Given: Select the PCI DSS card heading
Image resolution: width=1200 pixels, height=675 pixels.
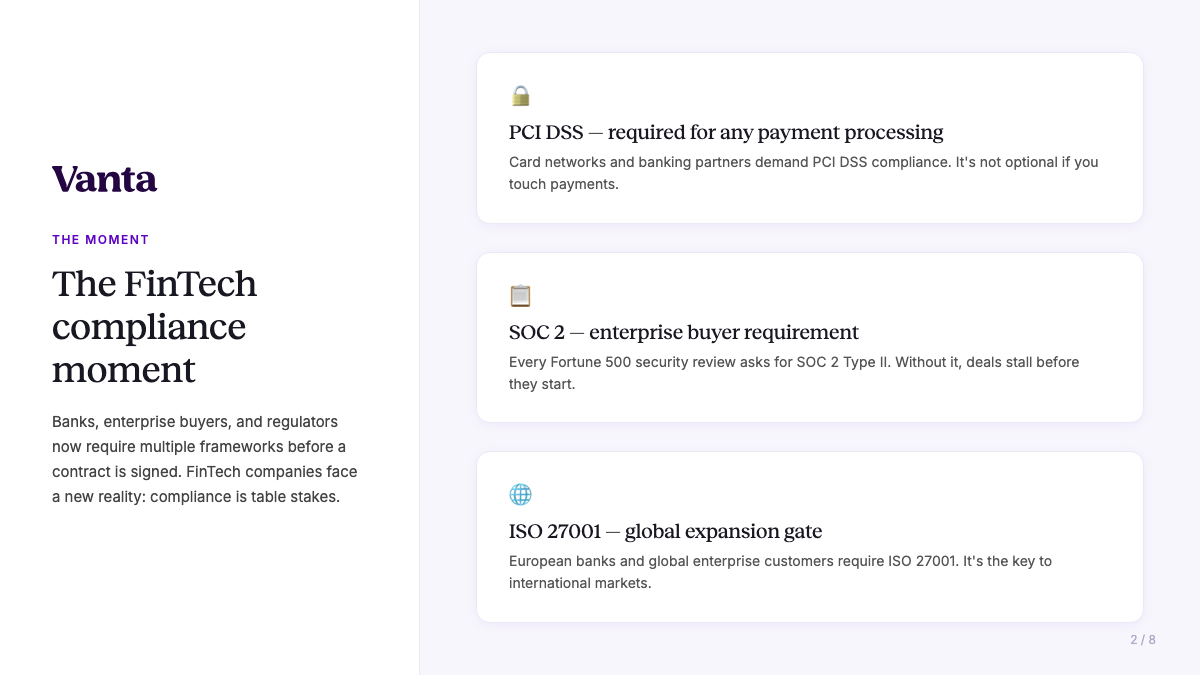Looking at the screenshot, I should (x=726, y=132).
